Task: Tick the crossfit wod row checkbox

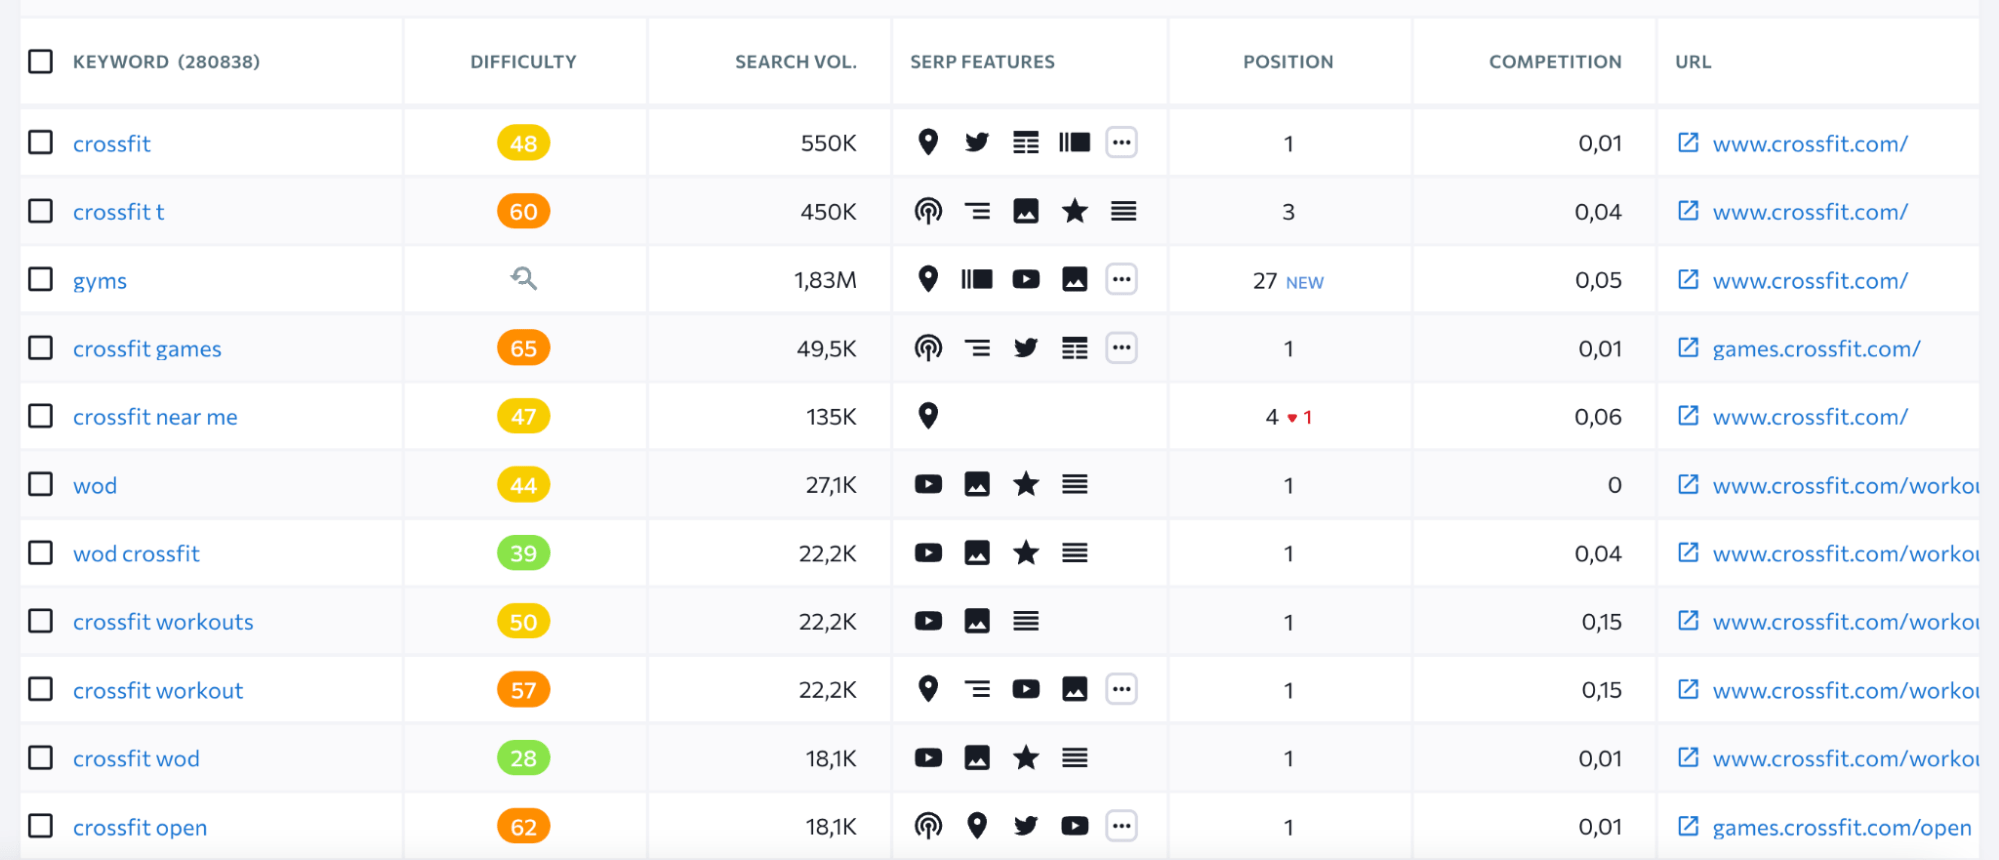Action: 41,758
